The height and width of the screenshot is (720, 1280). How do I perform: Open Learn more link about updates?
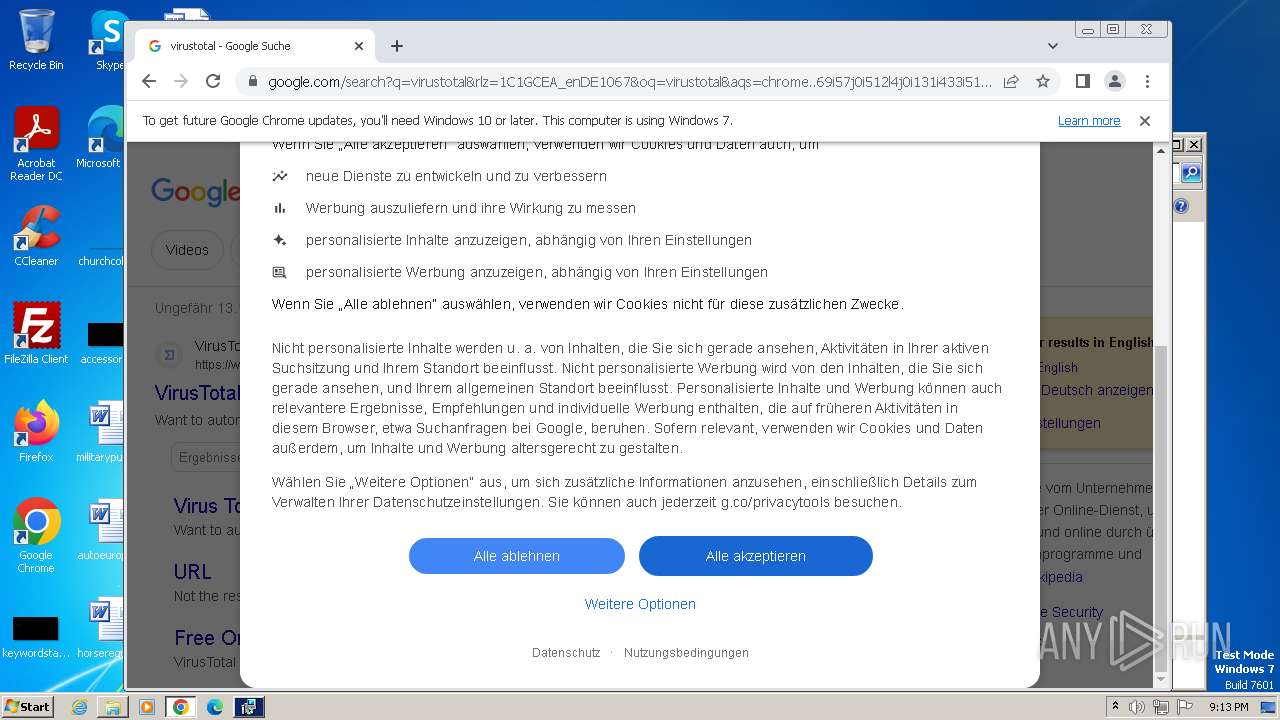(x=1089, y=121)
